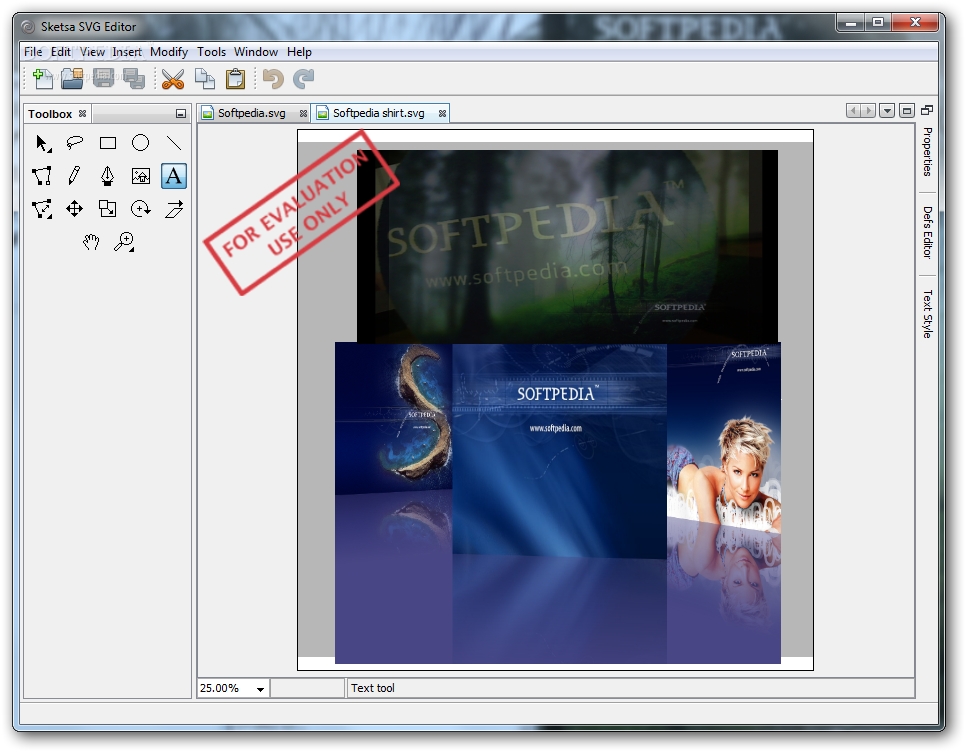Show the open documents list dropdown

tap(887, 111)
